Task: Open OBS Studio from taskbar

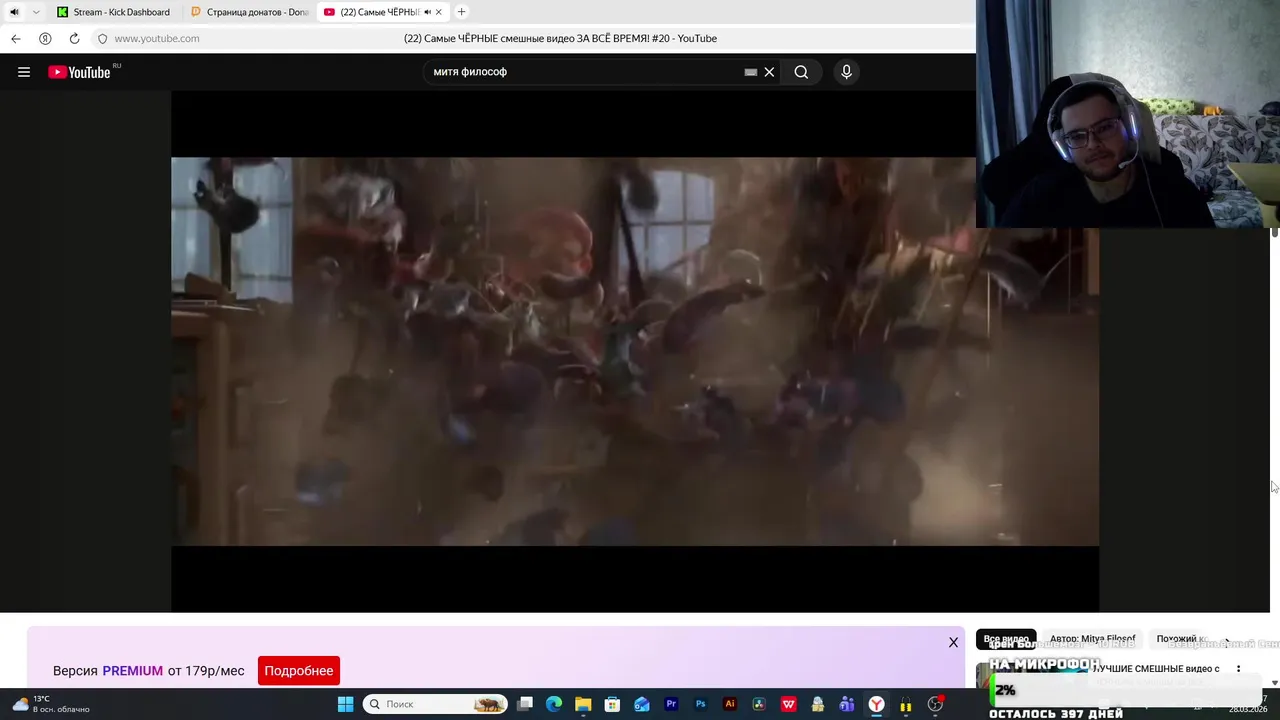Action: tap(935, 704)
